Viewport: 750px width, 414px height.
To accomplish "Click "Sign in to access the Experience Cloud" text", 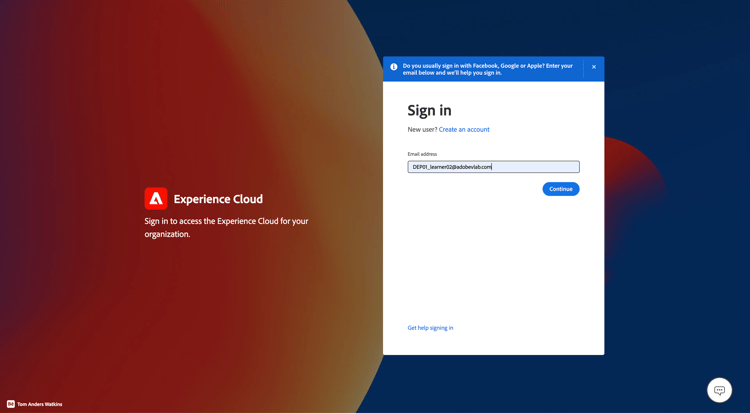I will tap(226, 228).
